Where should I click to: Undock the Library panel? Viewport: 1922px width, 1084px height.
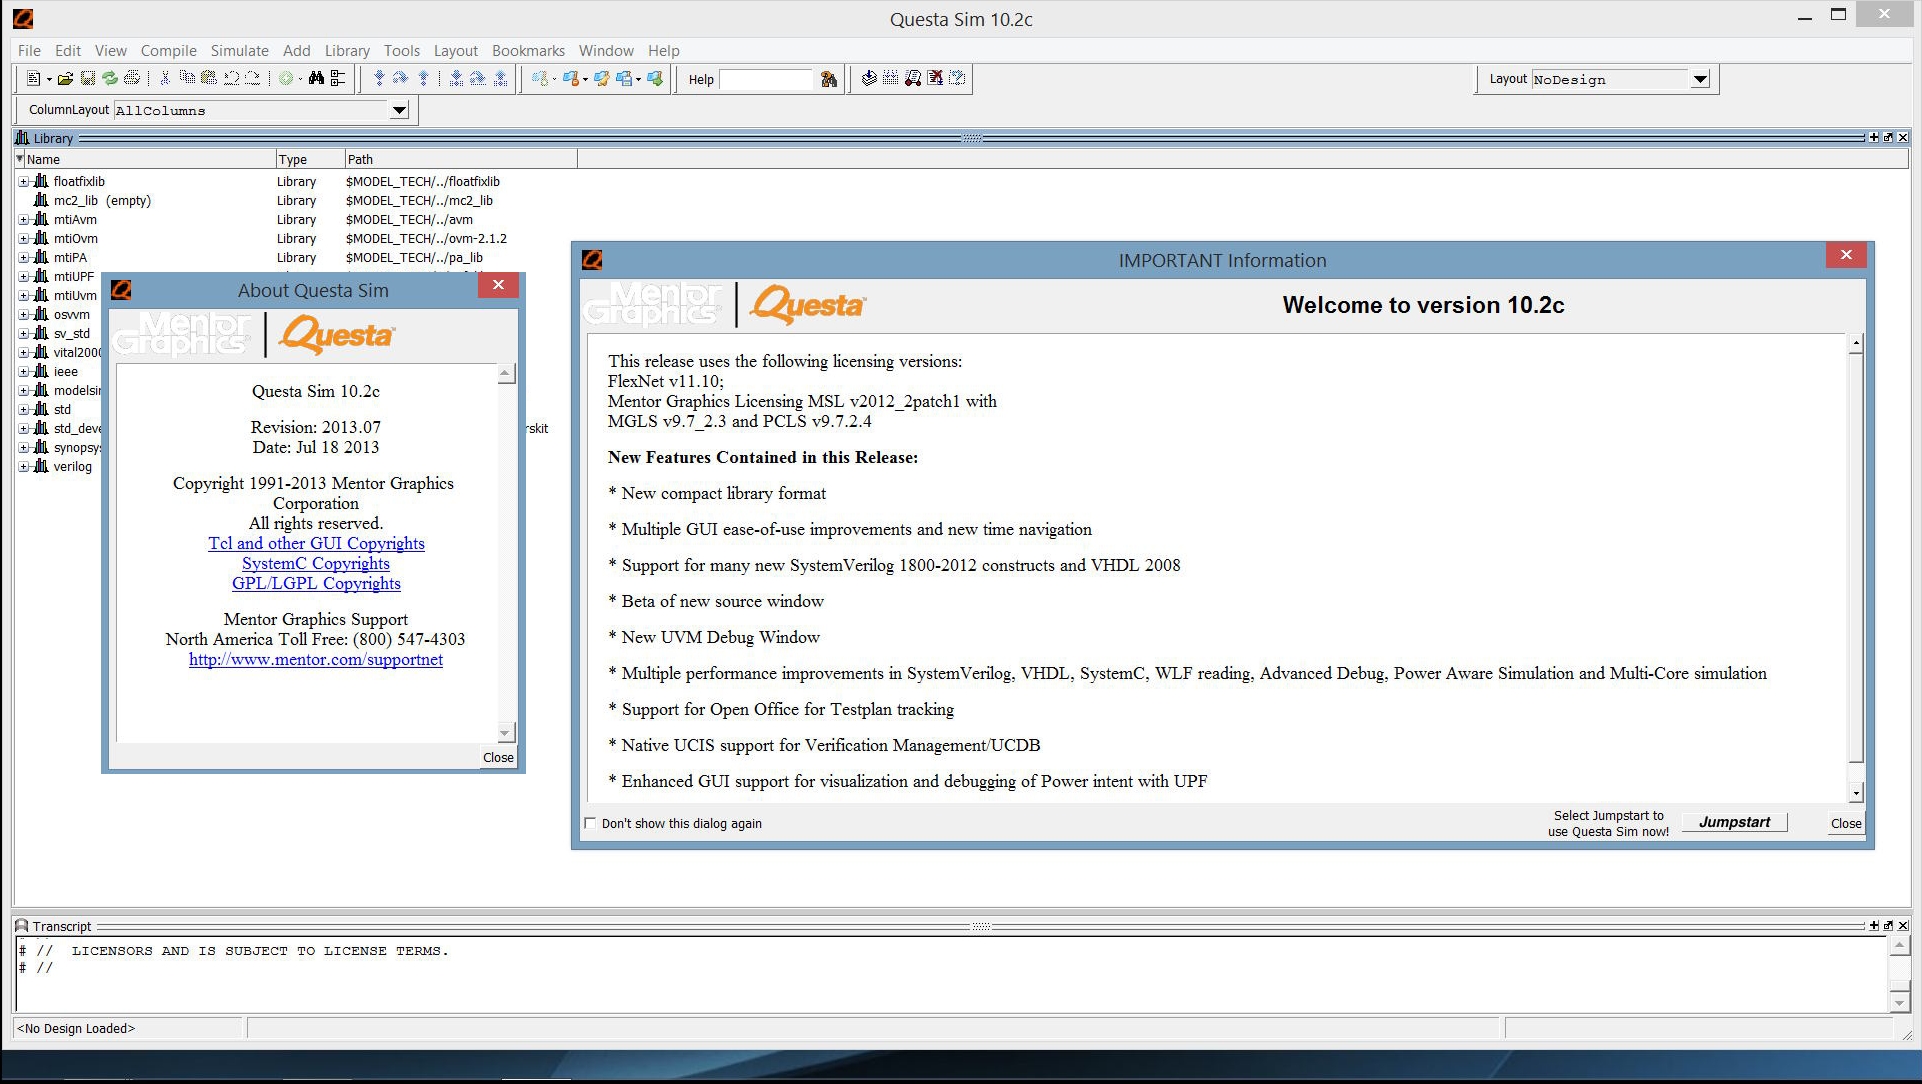point(1888,138)
